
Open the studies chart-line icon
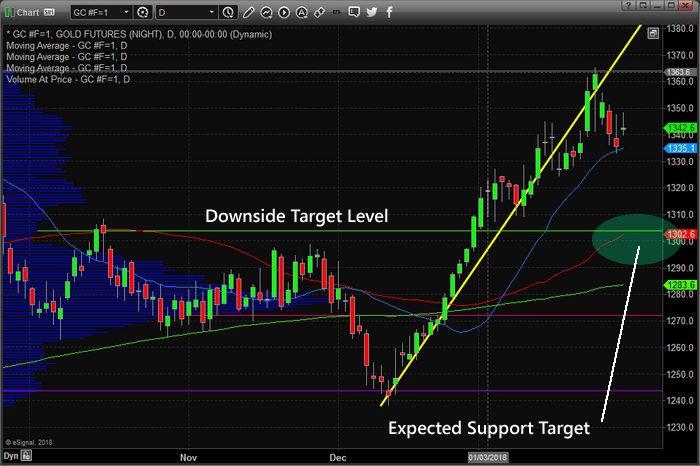(267, 12)
